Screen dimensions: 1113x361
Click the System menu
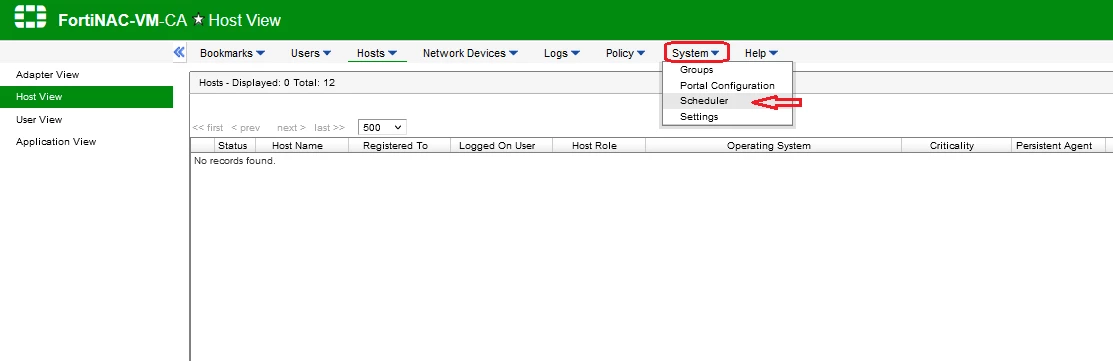tap(696, 53)
